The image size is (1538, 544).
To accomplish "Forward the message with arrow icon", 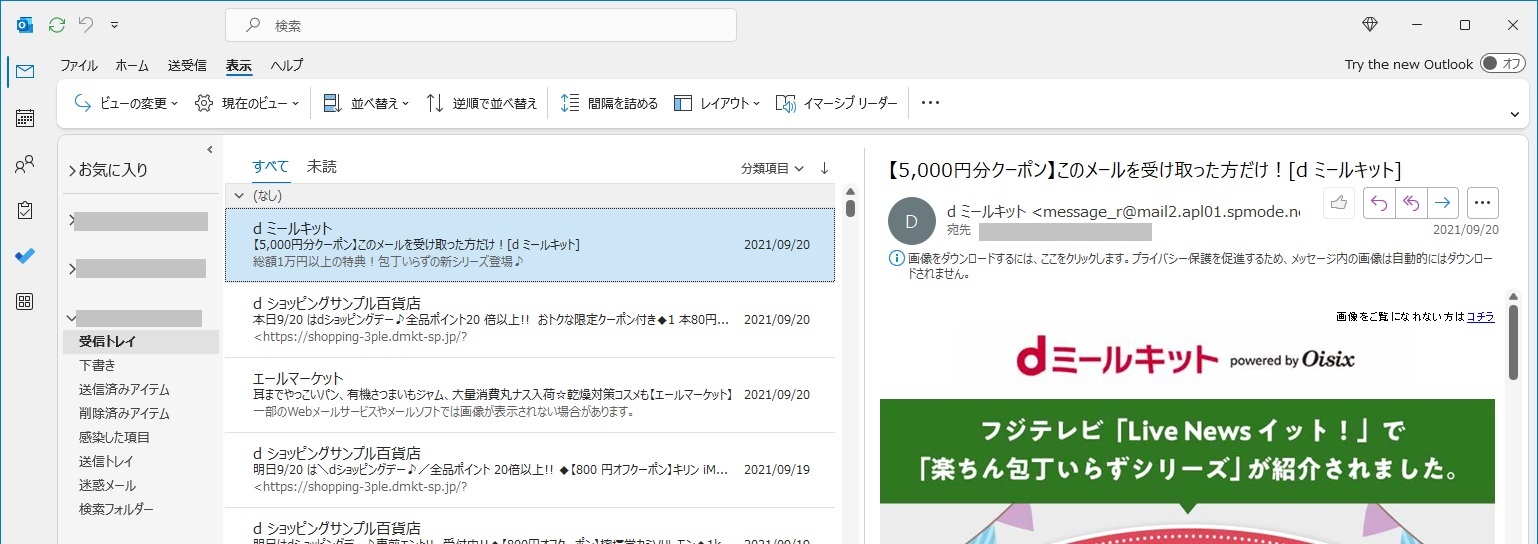I will click(1442, 203).
